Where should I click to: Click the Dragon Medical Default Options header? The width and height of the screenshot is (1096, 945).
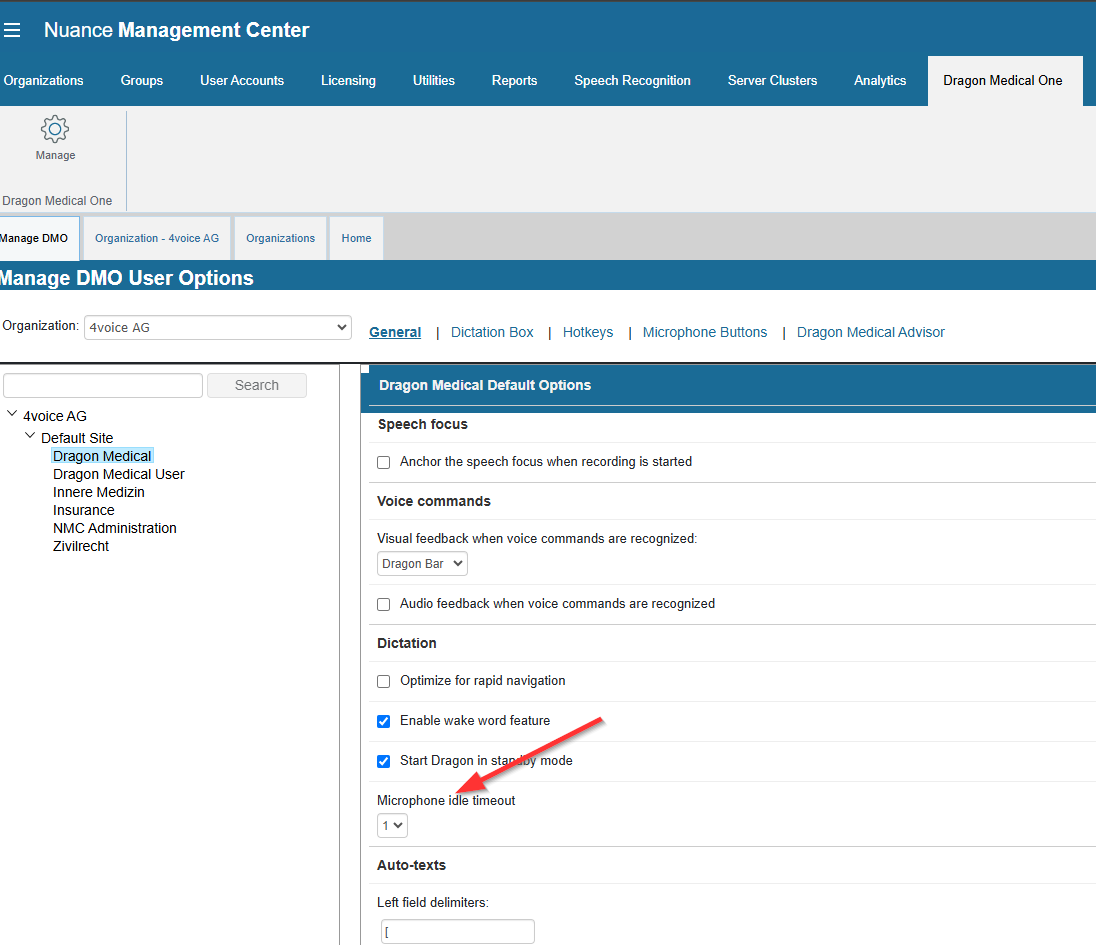(485, 385)
